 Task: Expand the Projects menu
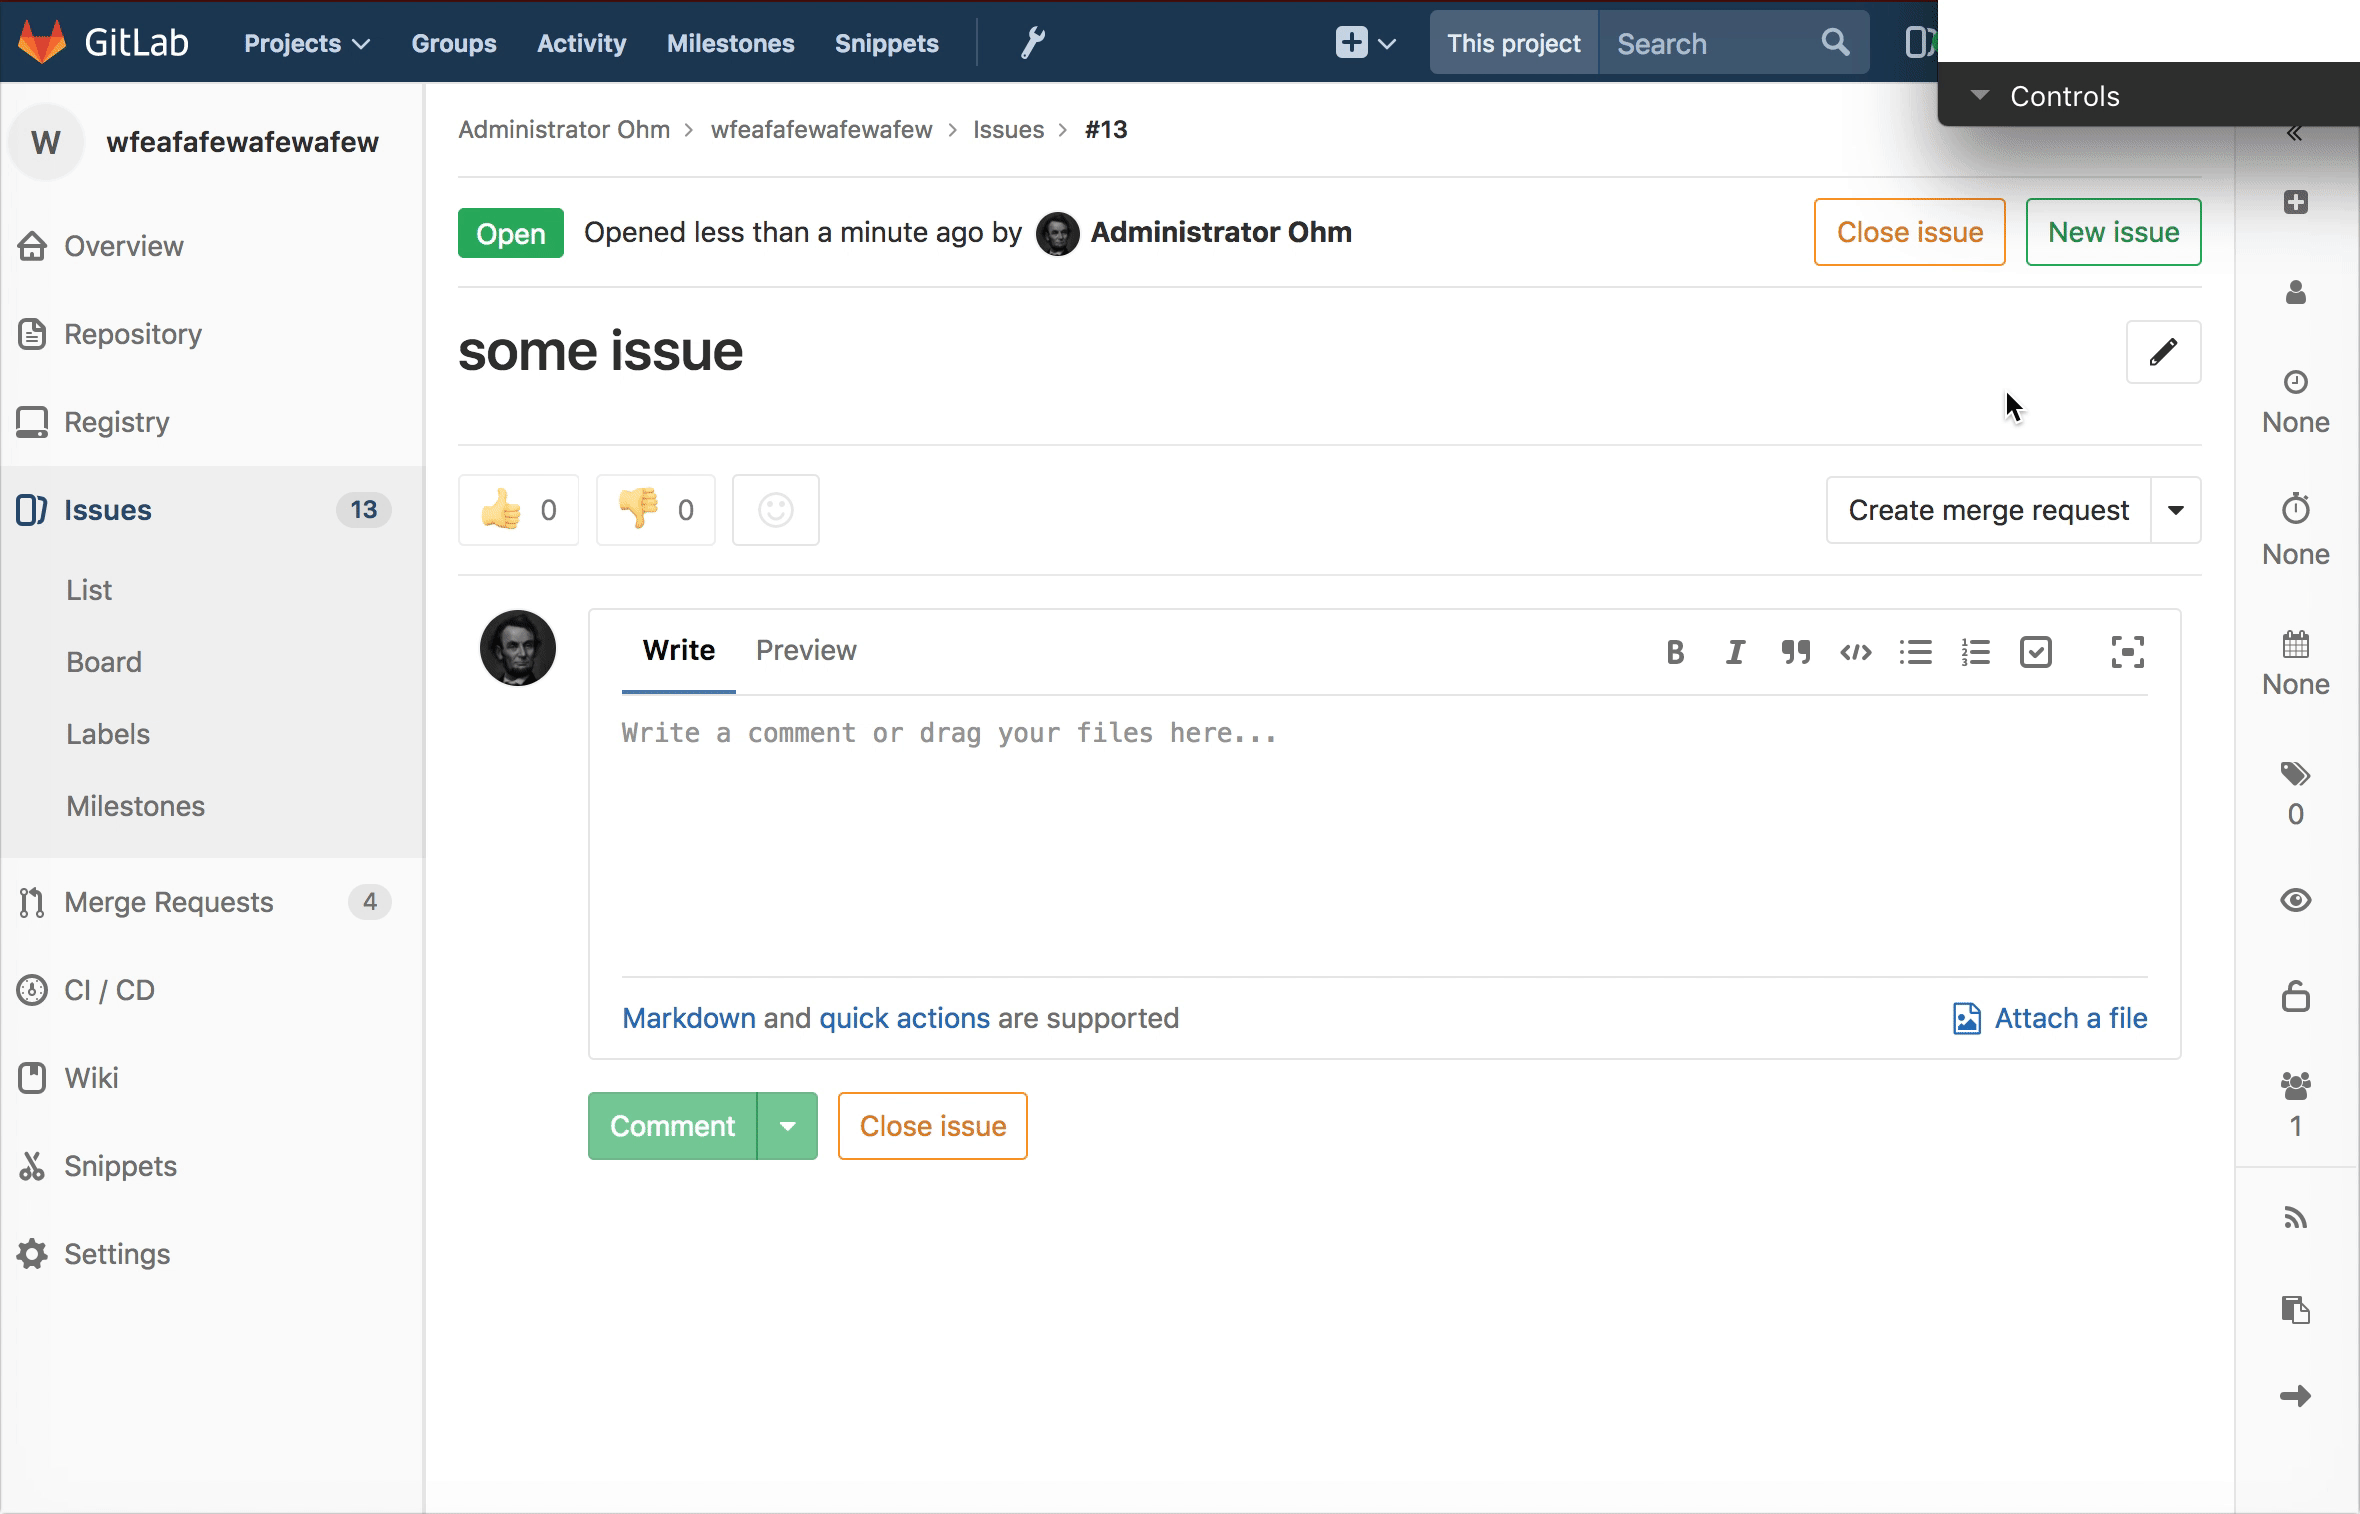[306, 43]
